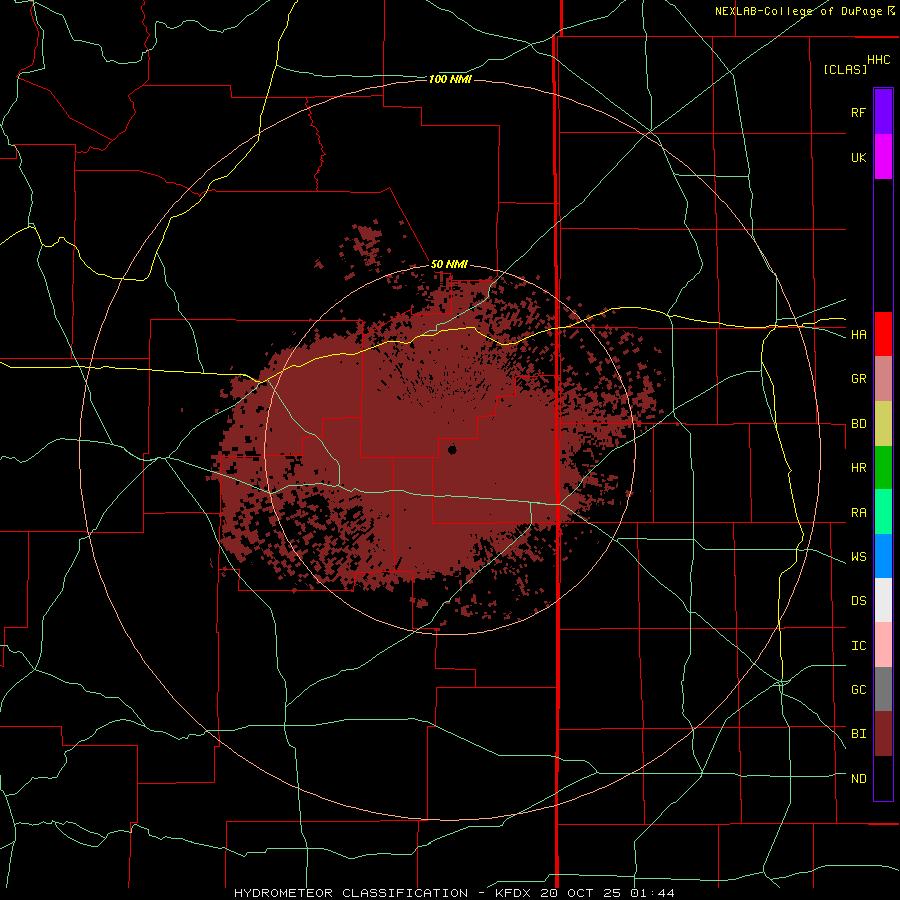Click the 50 NMI range ring label
Screen dimensions: 900x900
pyautogui.click(x=449, y=265)
